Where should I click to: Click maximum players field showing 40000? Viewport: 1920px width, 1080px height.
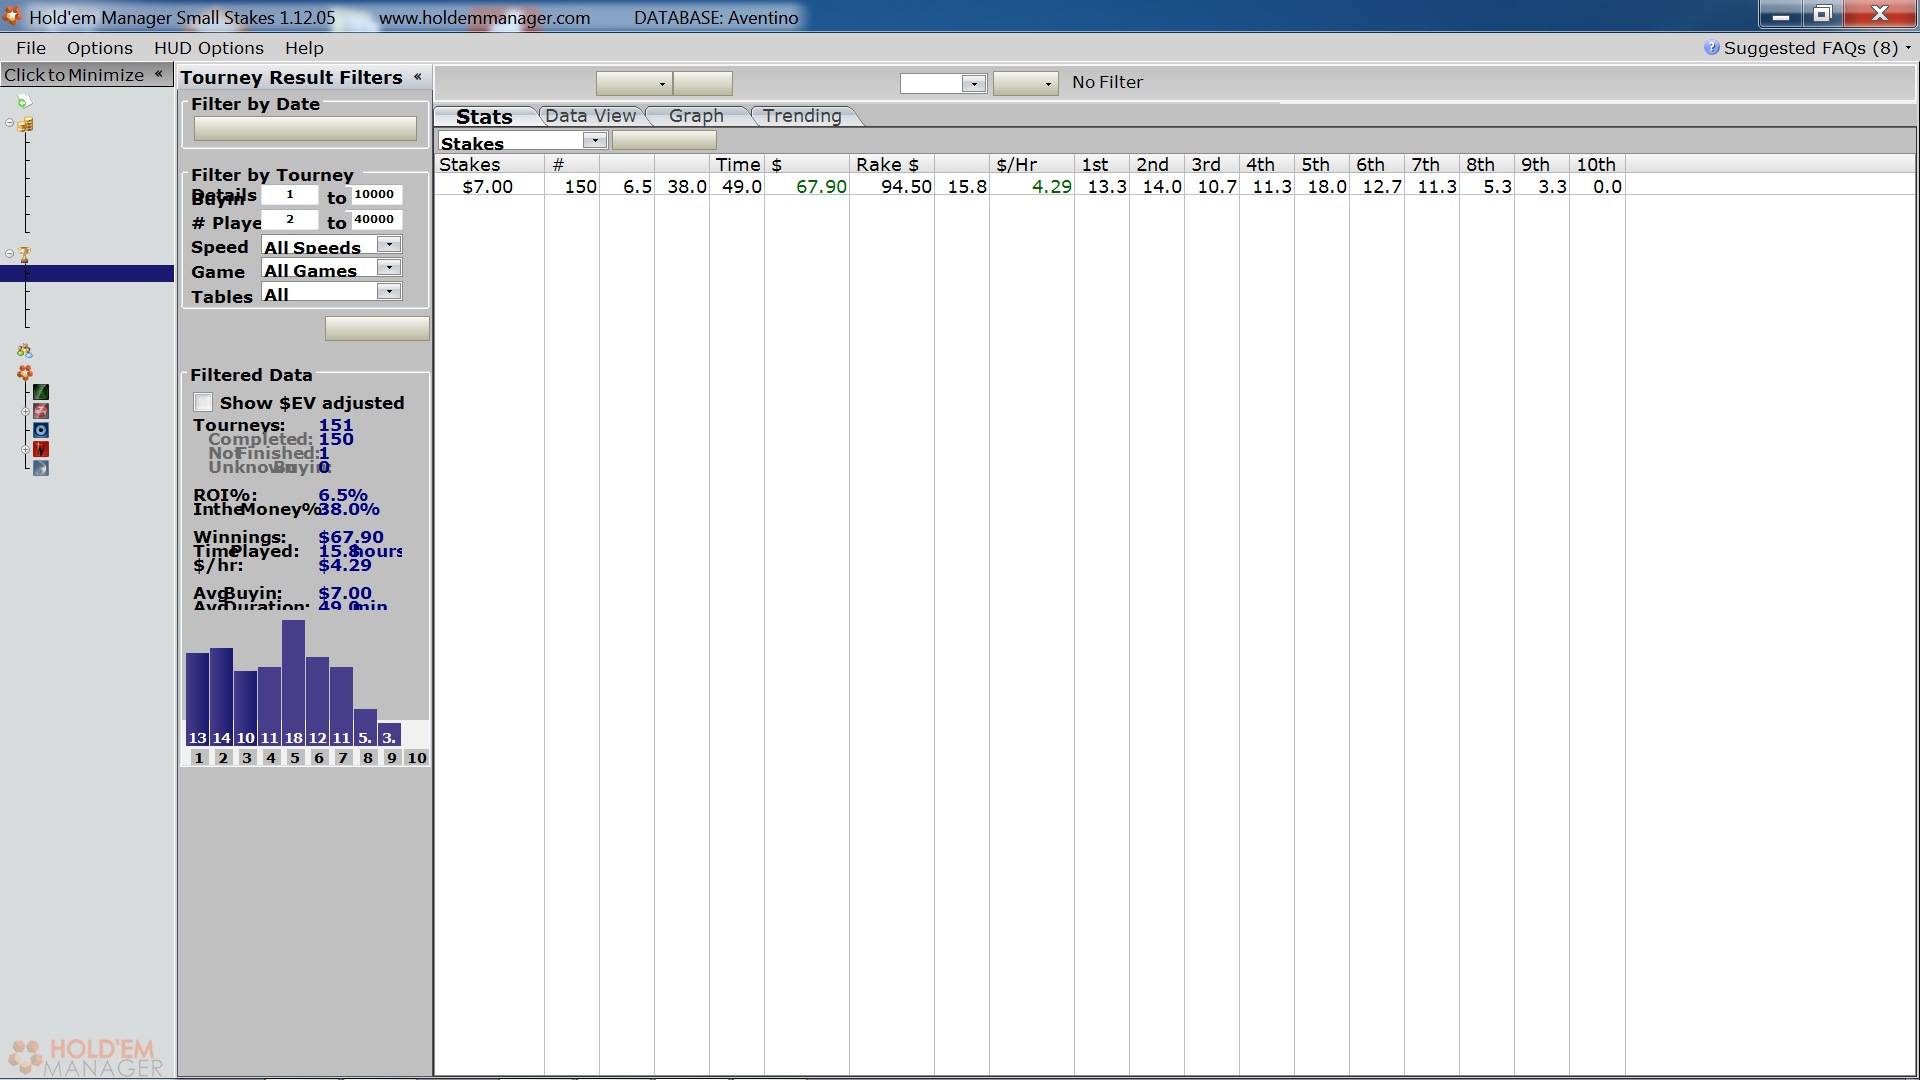click(376, 220)
